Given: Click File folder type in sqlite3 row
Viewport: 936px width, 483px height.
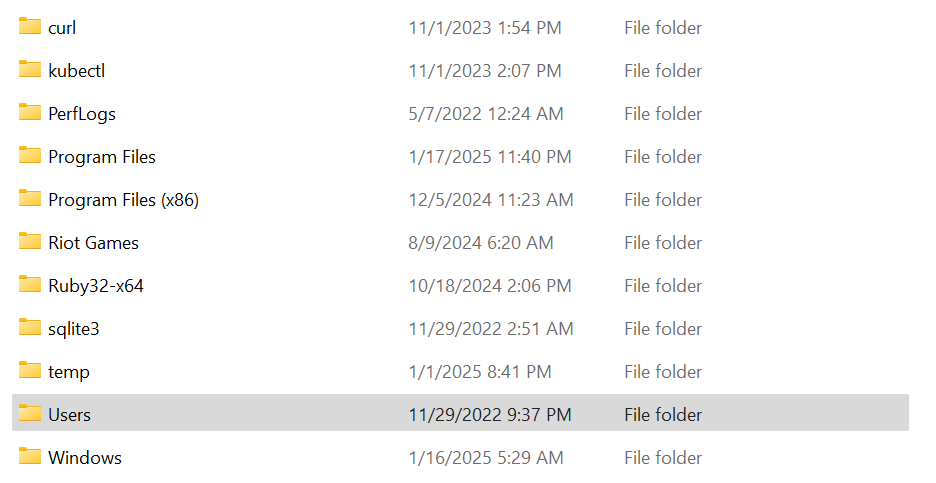Looking at the screenshot, I should tap(663, 329).
